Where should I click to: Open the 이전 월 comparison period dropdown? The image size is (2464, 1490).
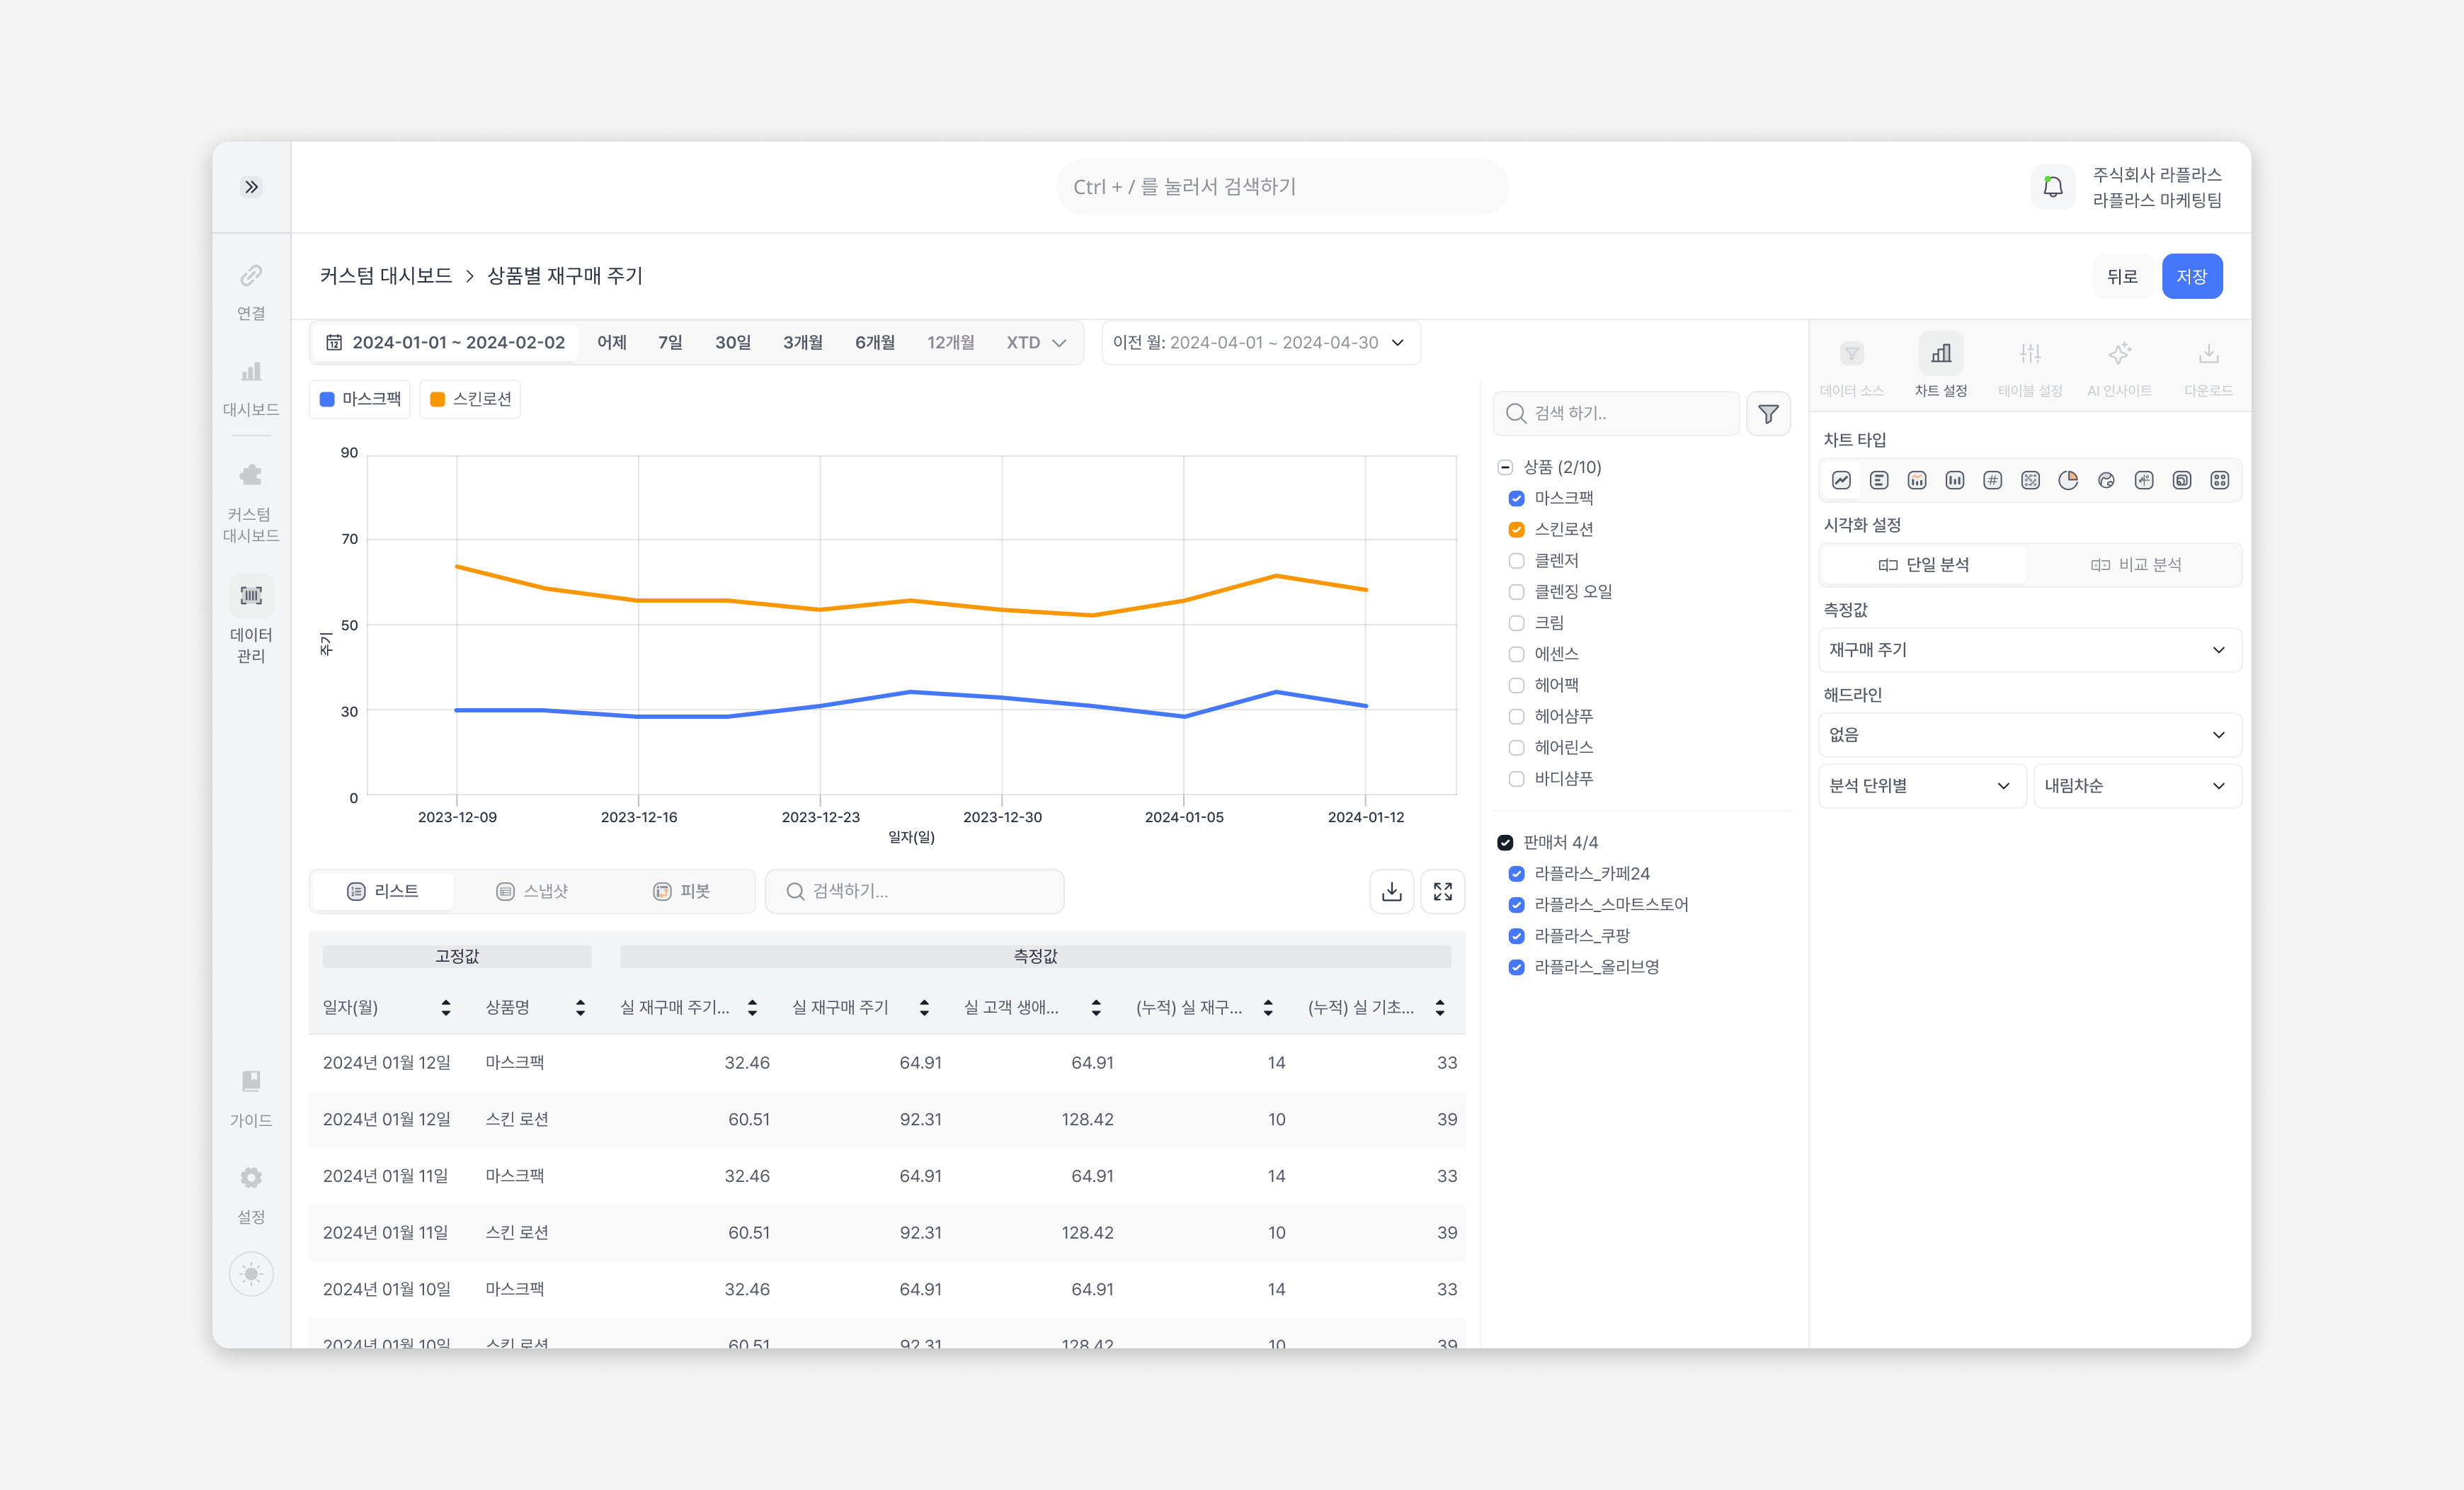coord(1260,343)
